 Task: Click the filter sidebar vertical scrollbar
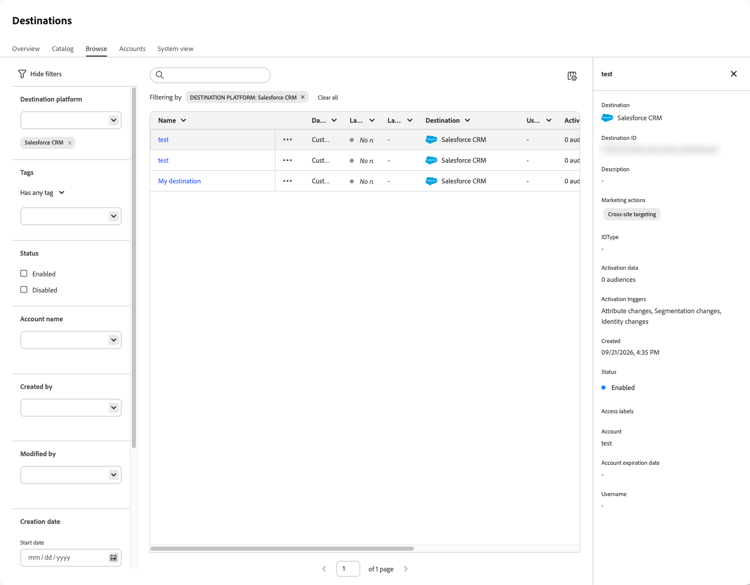(x=134, y=268)
